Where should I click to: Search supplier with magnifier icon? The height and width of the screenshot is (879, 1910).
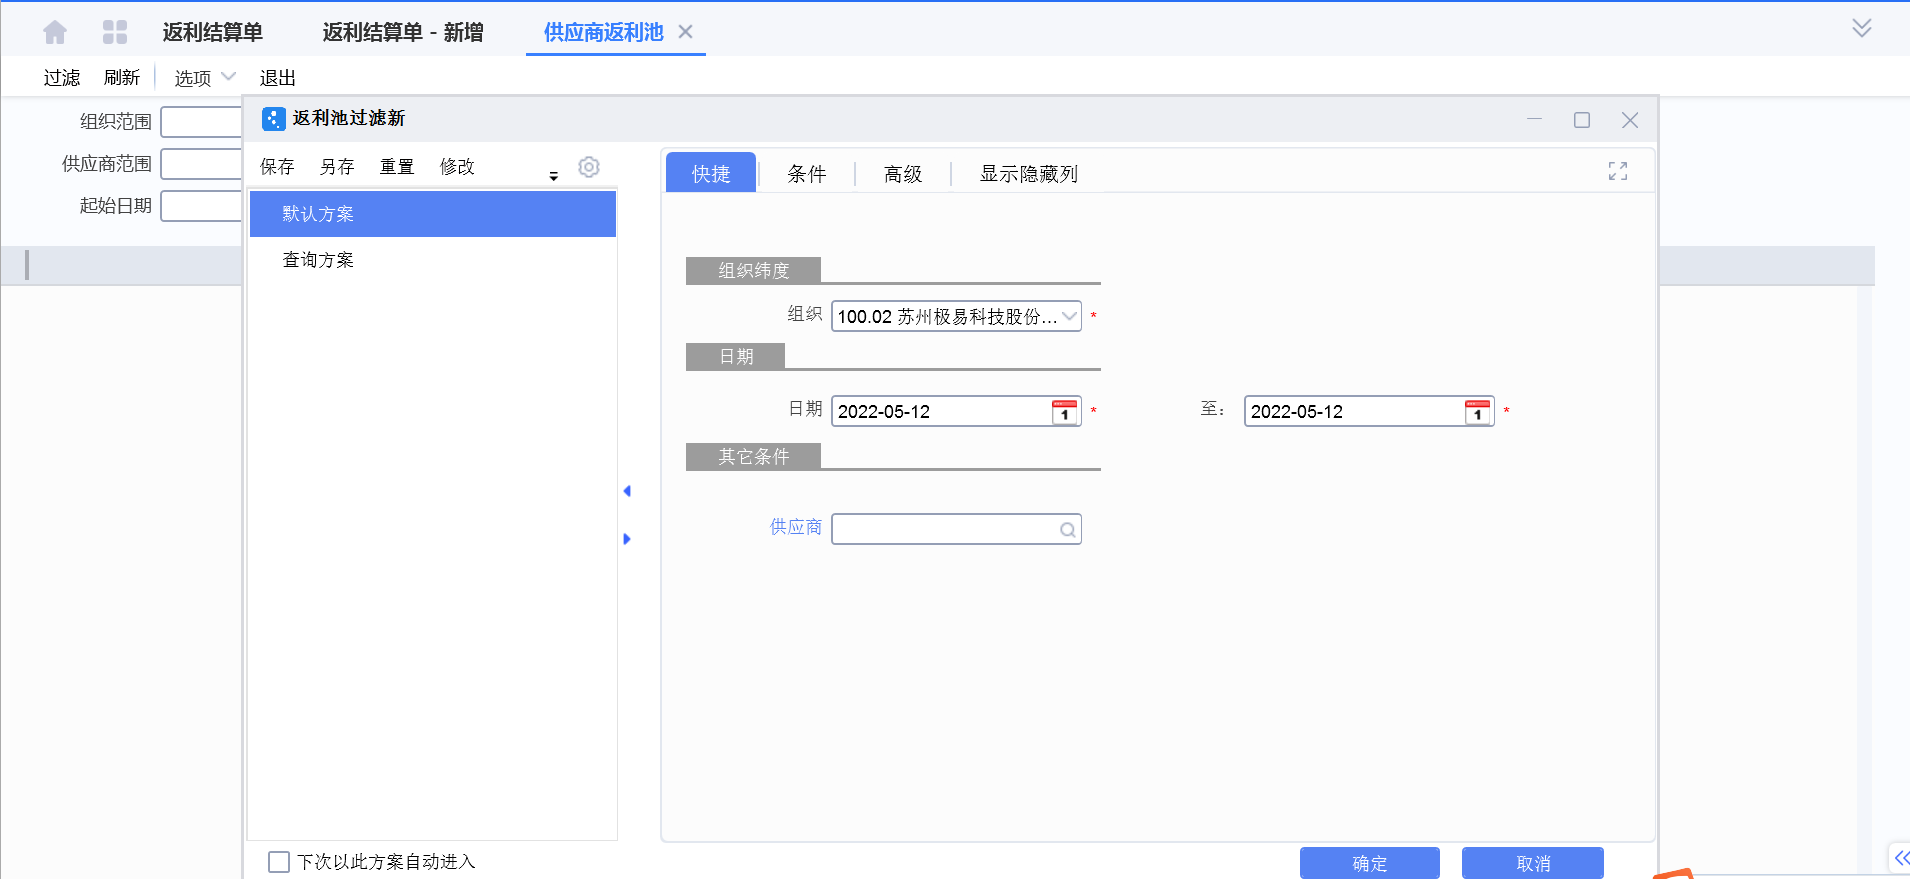point(1068,530)
